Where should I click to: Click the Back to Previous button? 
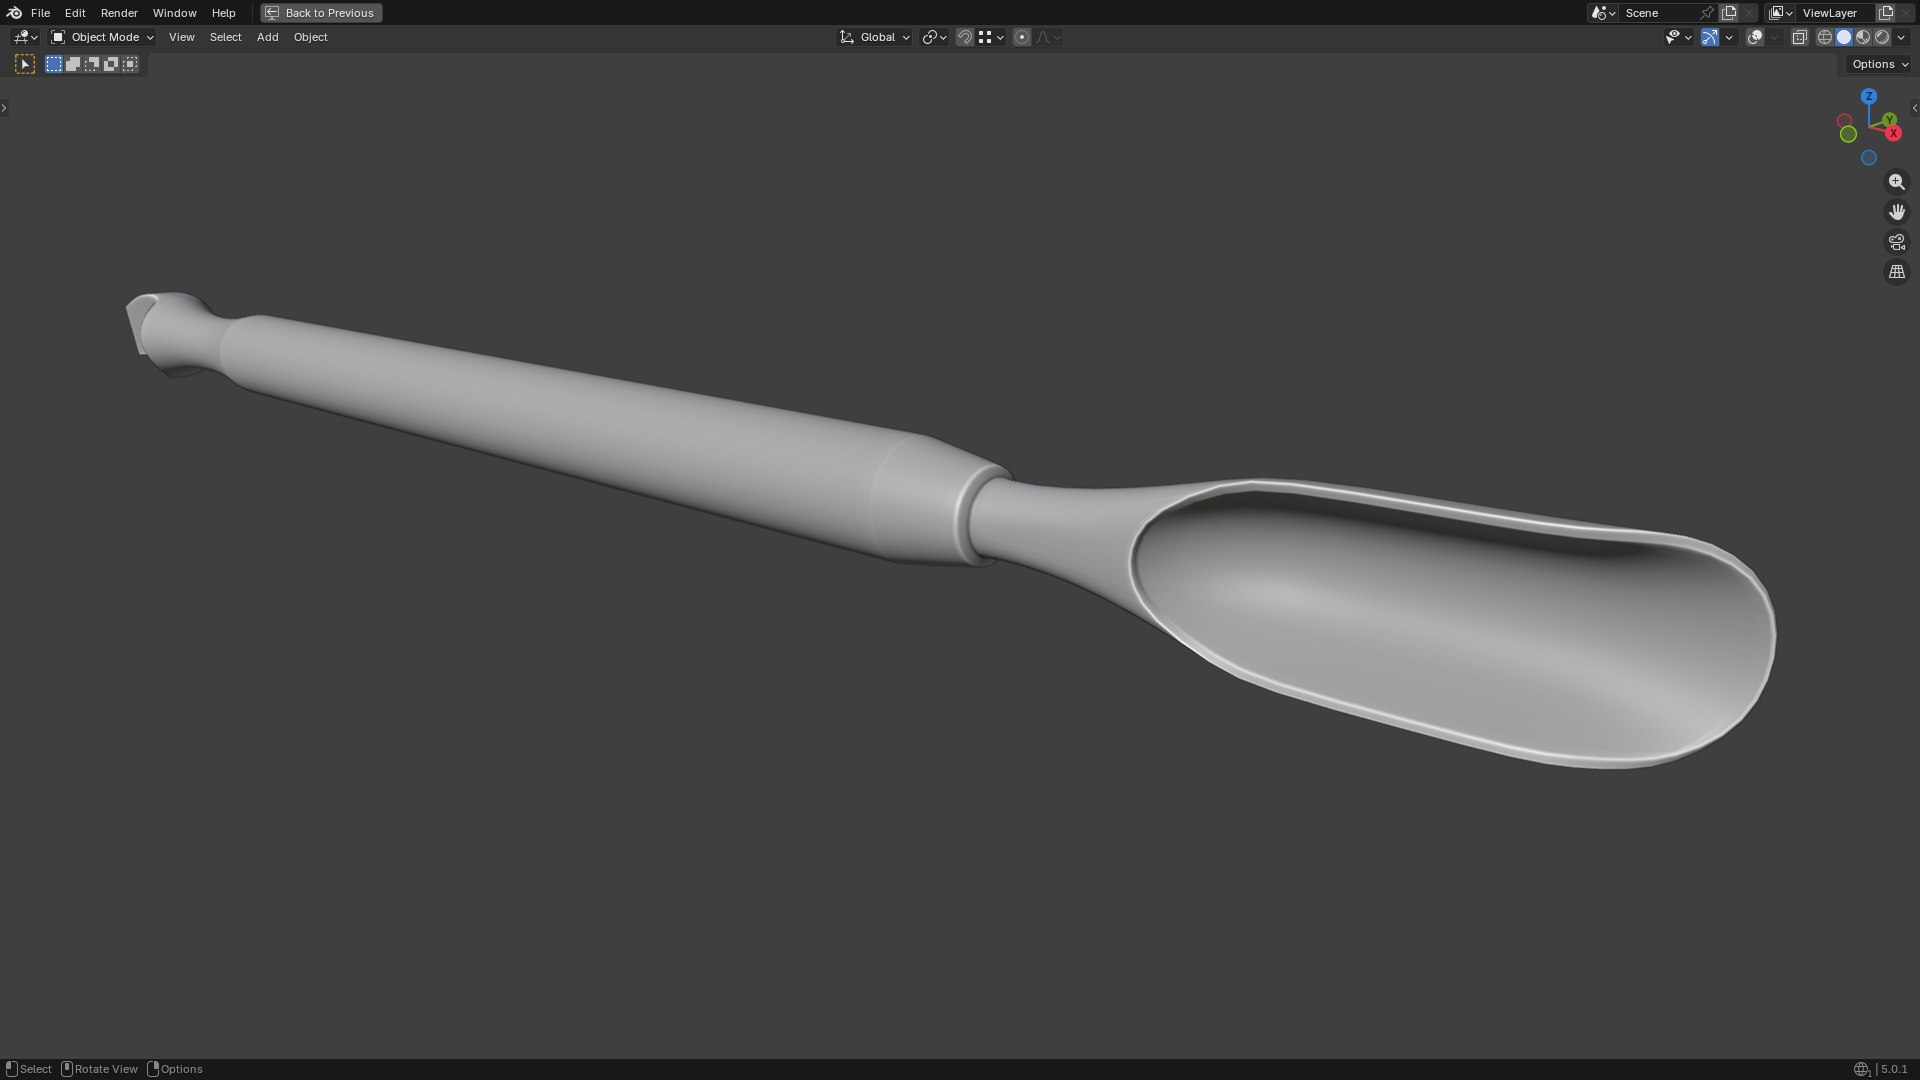coord(321,13)
